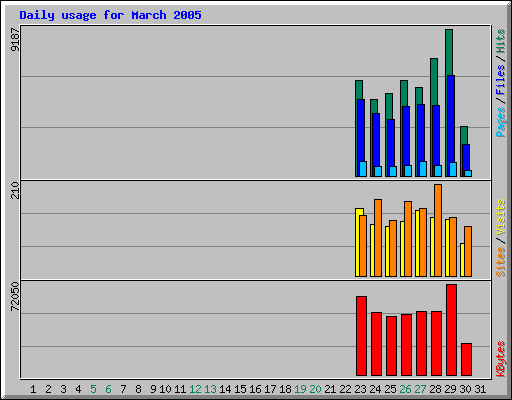
Task: Click the shortest red KBytes bar on day 30
Action: coord(466,359)
